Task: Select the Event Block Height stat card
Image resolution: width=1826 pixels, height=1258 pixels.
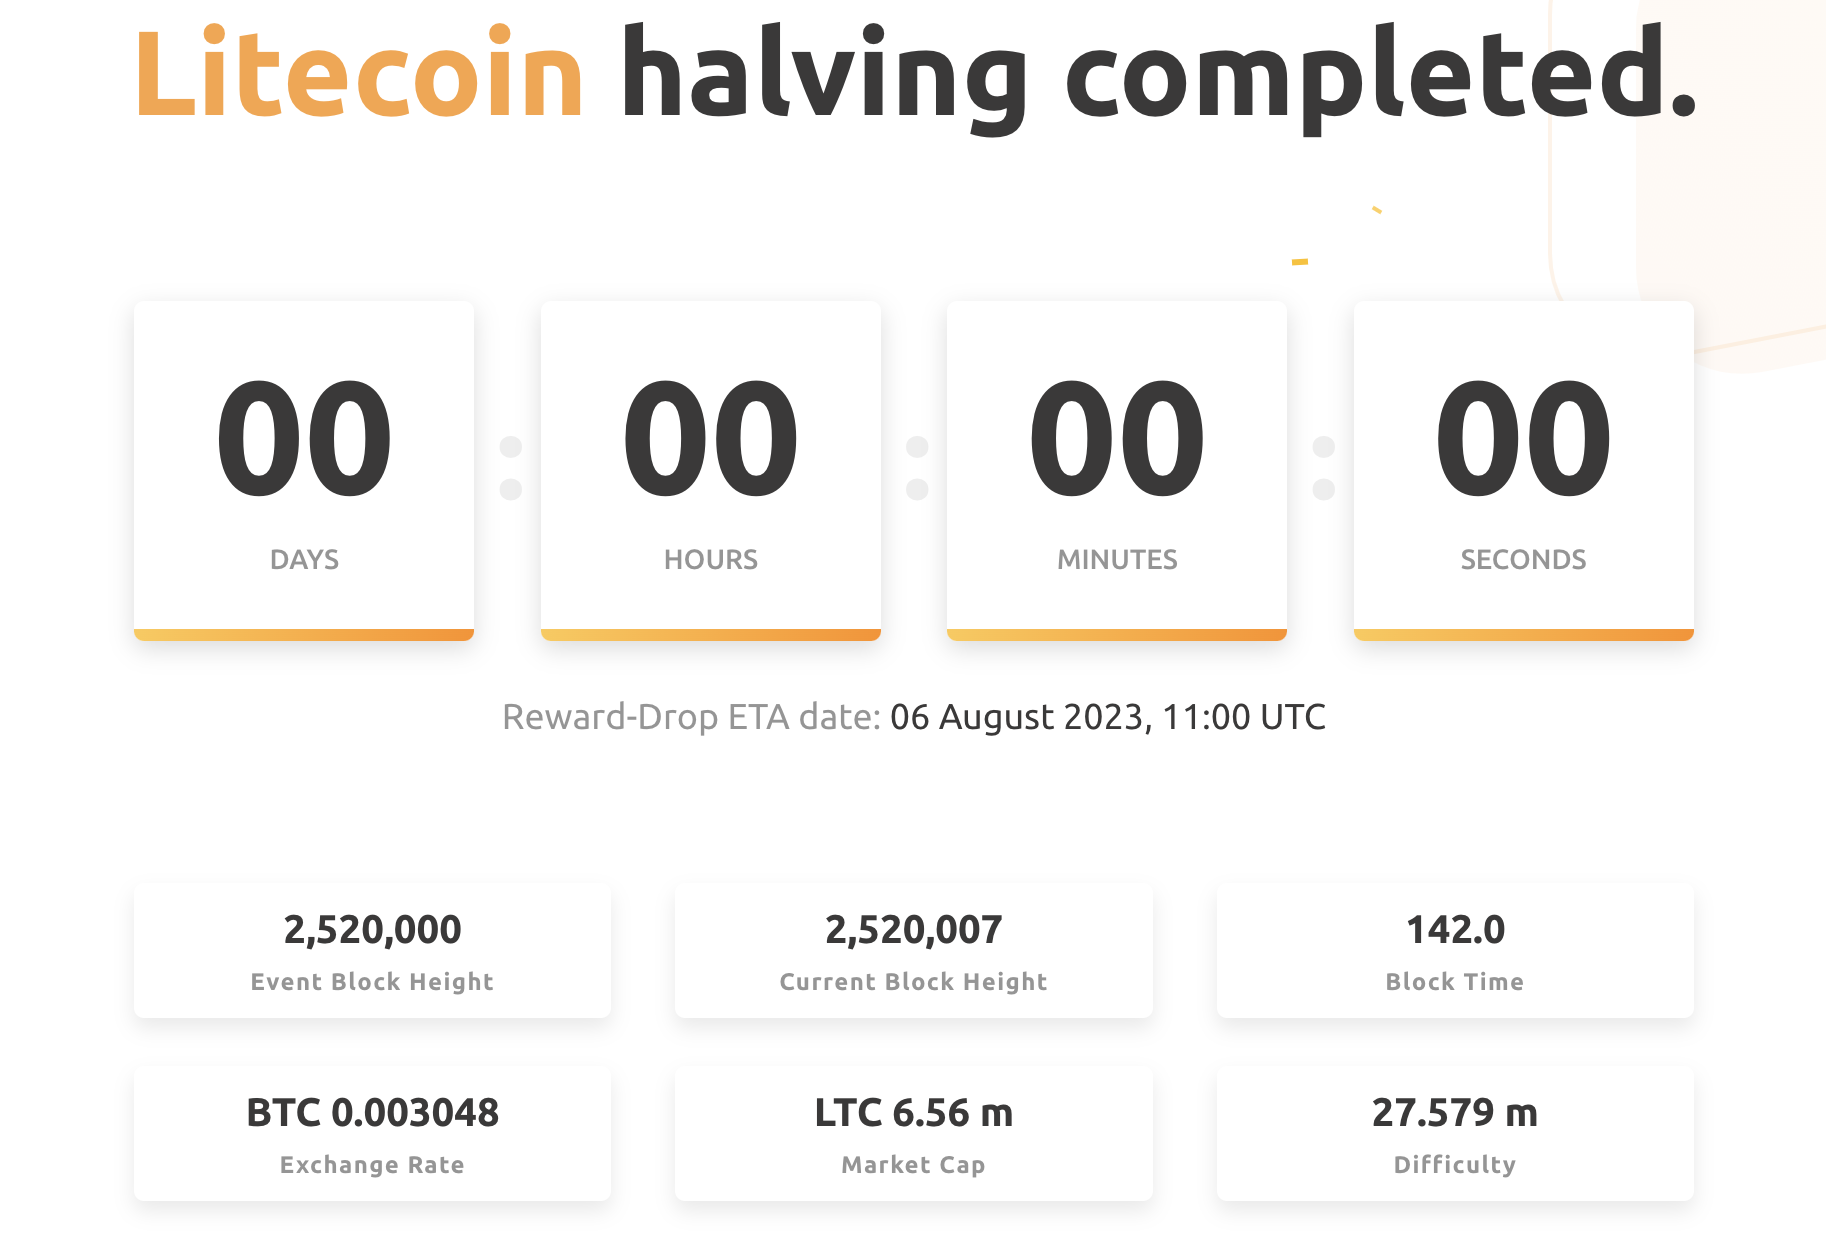Action: click(x=372, y=951)
